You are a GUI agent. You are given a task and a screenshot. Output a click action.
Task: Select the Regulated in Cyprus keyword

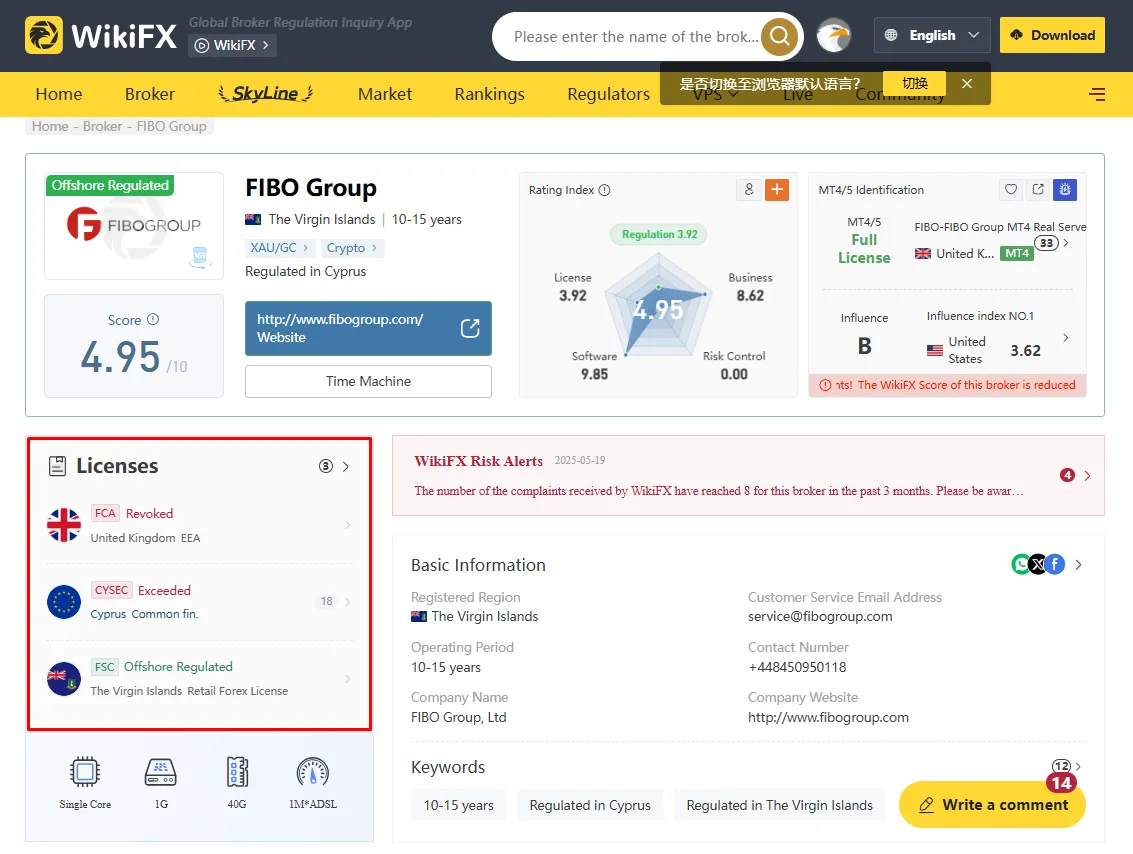click(x=590, y=805)
